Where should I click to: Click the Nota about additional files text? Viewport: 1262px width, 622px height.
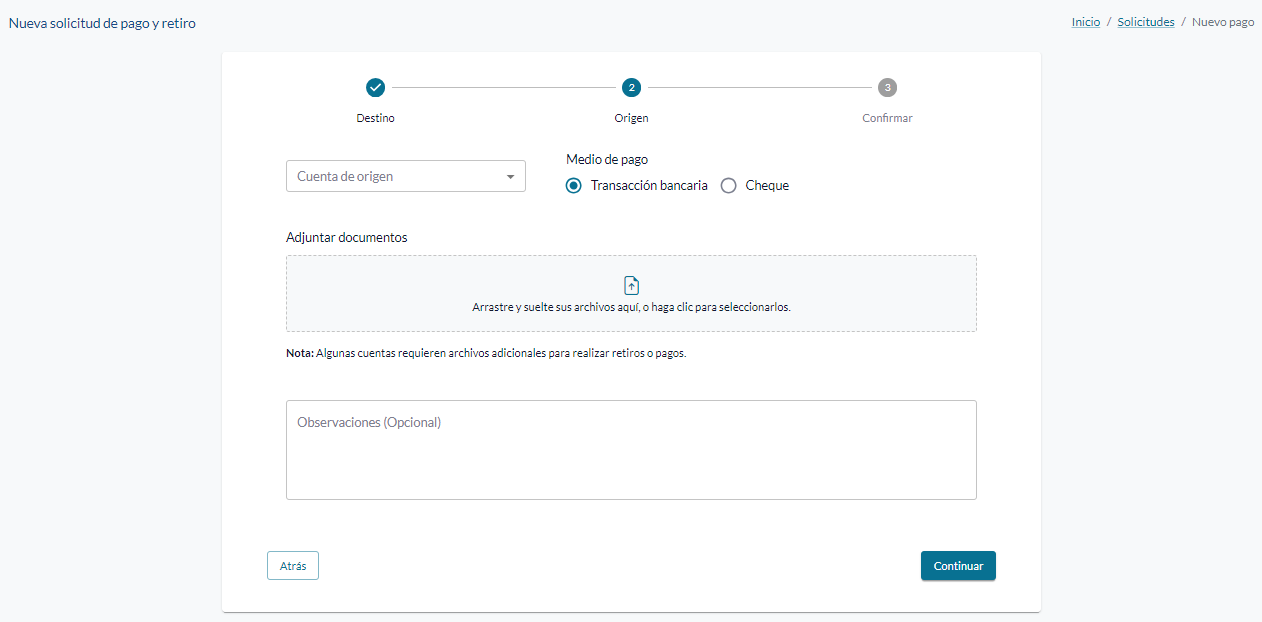click(x=486, y=353)
